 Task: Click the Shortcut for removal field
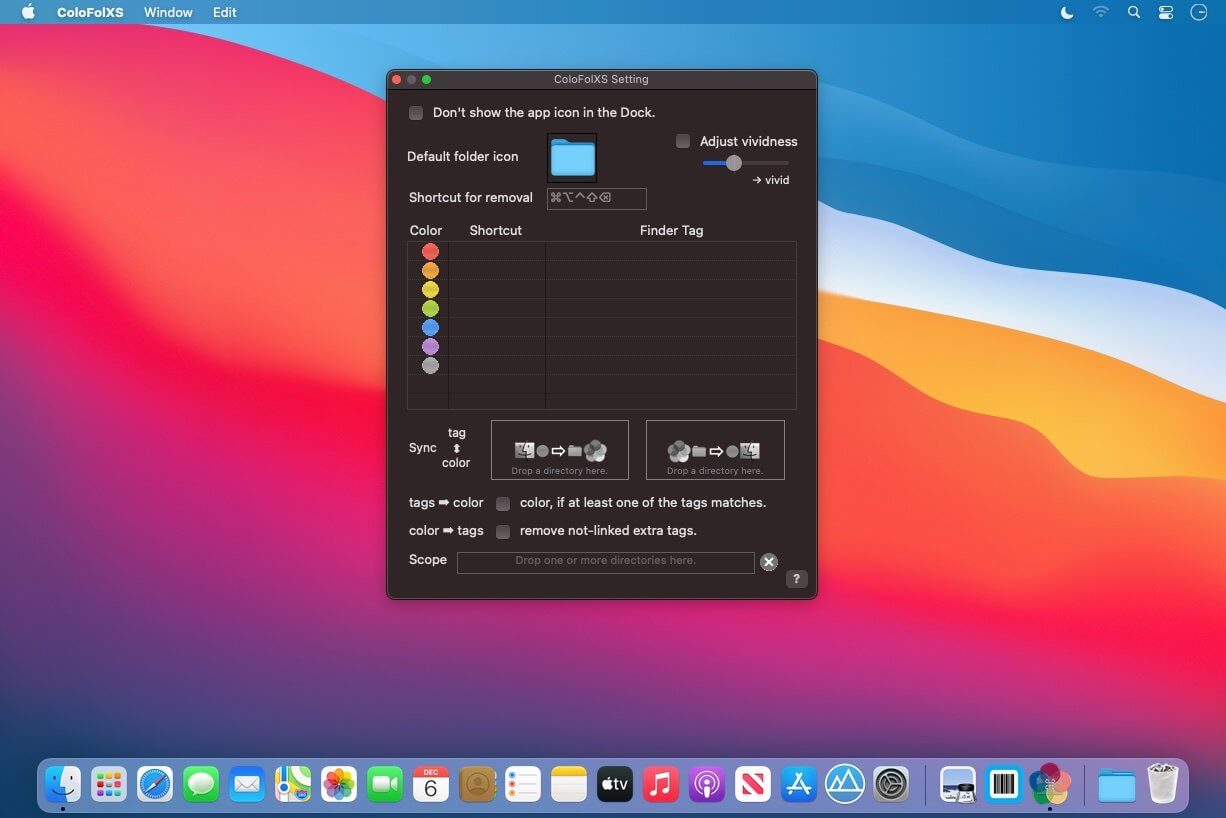[596, 198]
